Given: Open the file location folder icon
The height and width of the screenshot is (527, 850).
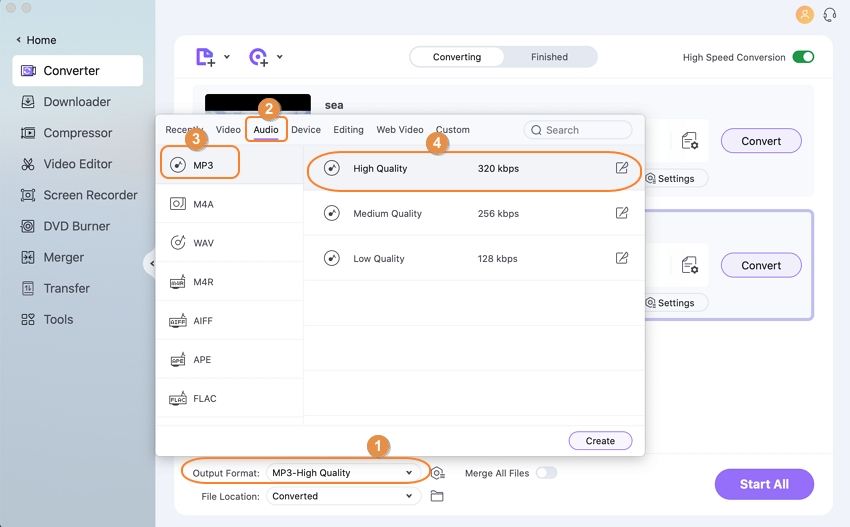Looking at the screenshot, I should (x=437, y=496).
